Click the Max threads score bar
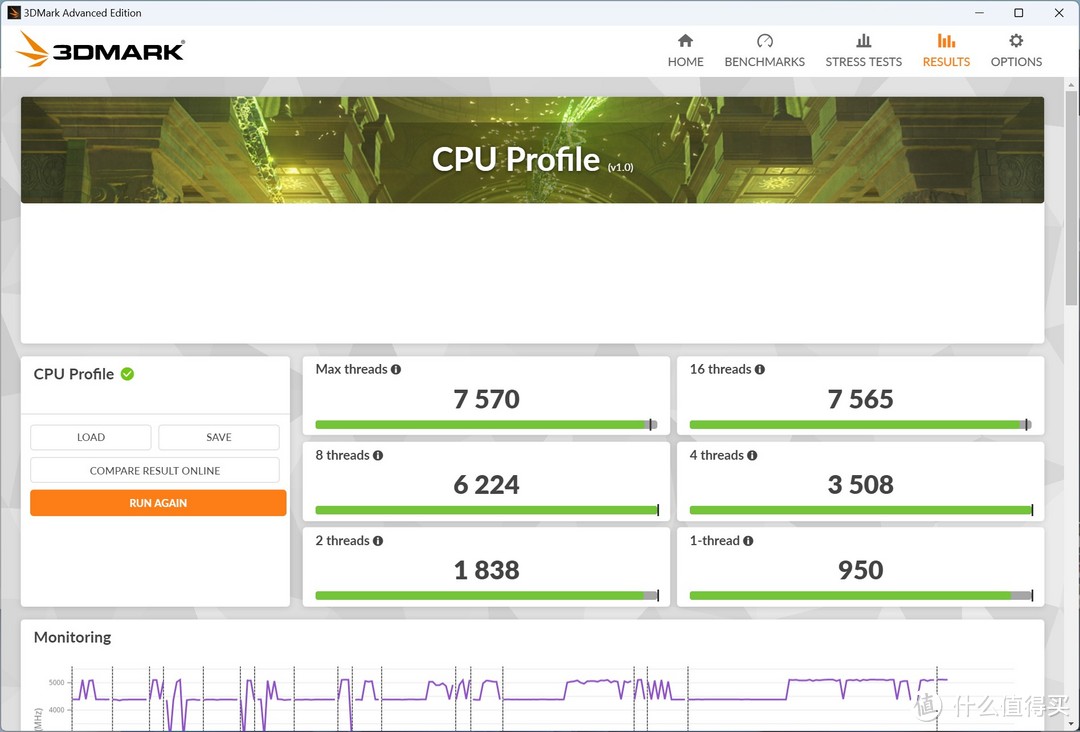 [x=486, y=425]
